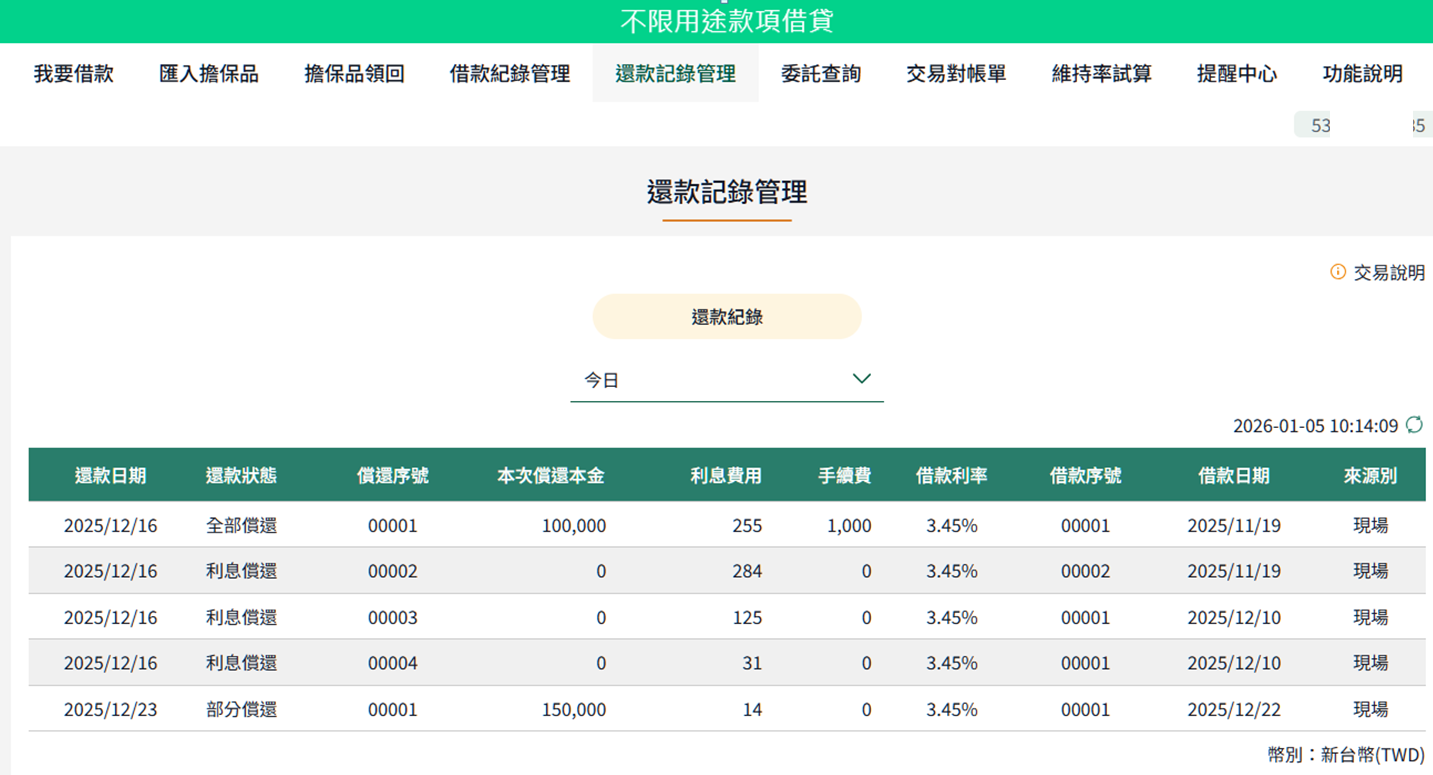Select the 借款紀錄管理 tab
This screenshot has height=775, width=1433.
coord(510,73)
